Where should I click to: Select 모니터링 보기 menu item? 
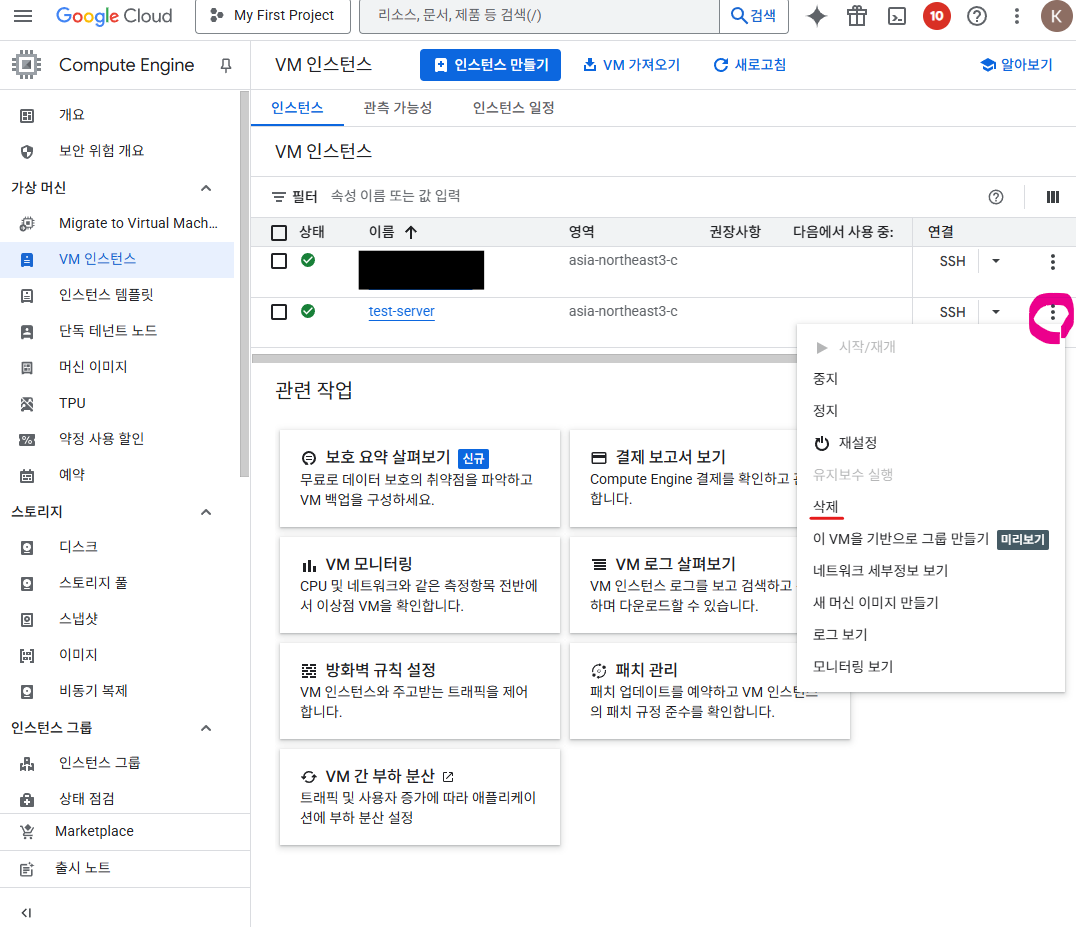(x=931, y=666)
